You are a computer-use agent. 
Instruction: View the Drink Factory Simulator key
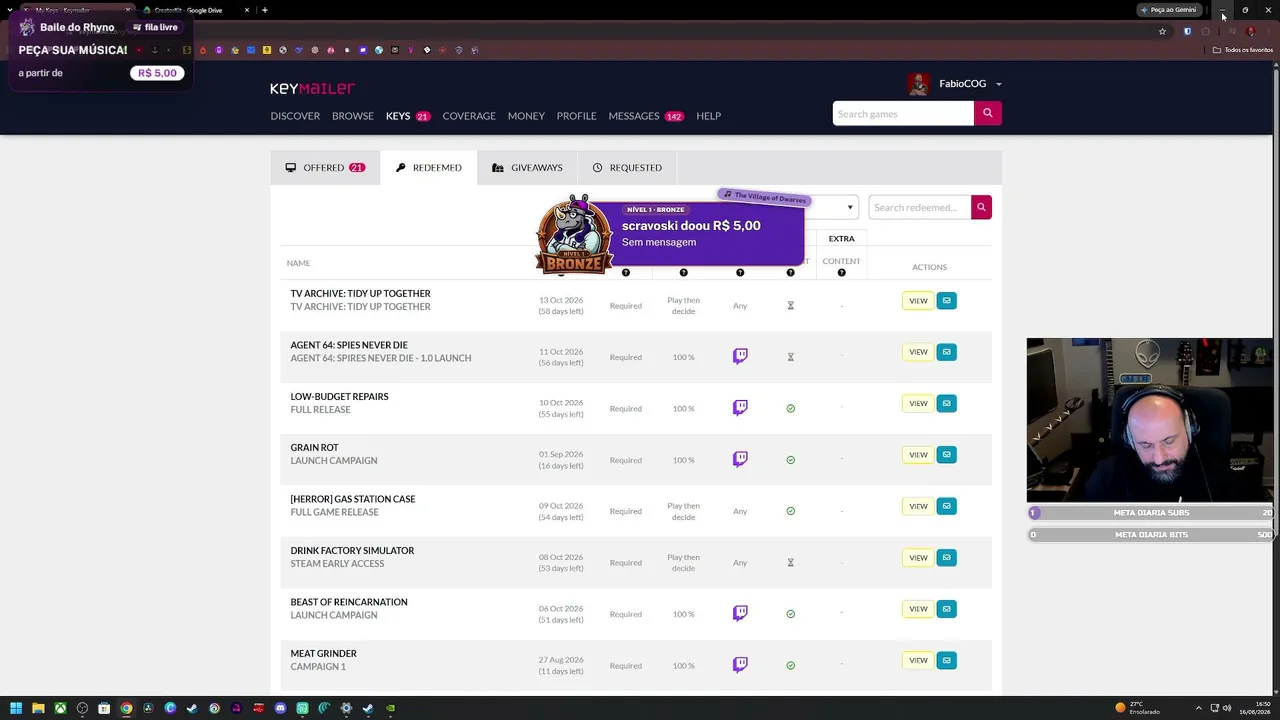coord(918,557)
